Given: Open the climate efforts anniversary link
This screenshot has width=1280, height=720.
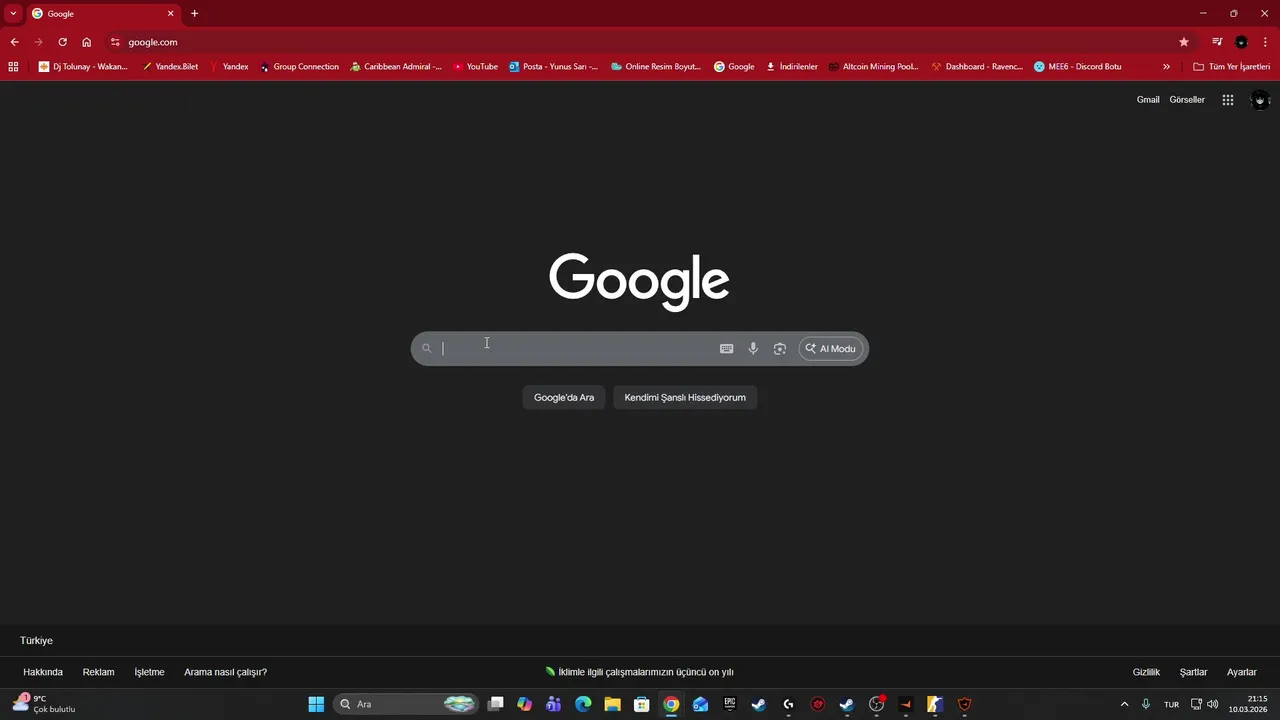Looking at the screenshot, I should click(x=640, y=672).
